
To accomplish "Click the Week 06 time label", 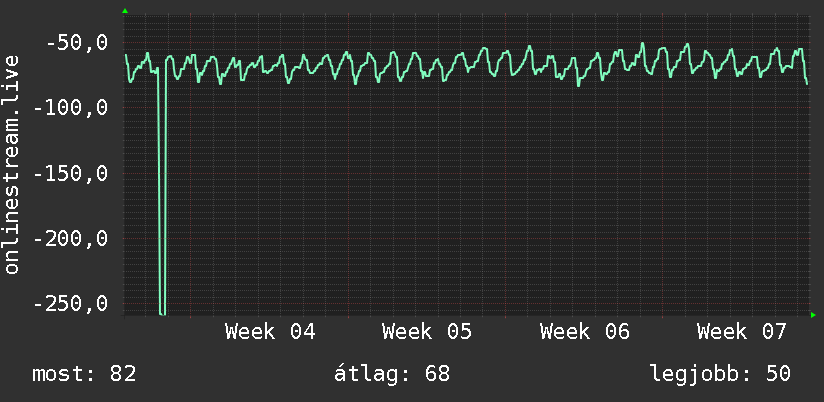I will click(585, 332).
